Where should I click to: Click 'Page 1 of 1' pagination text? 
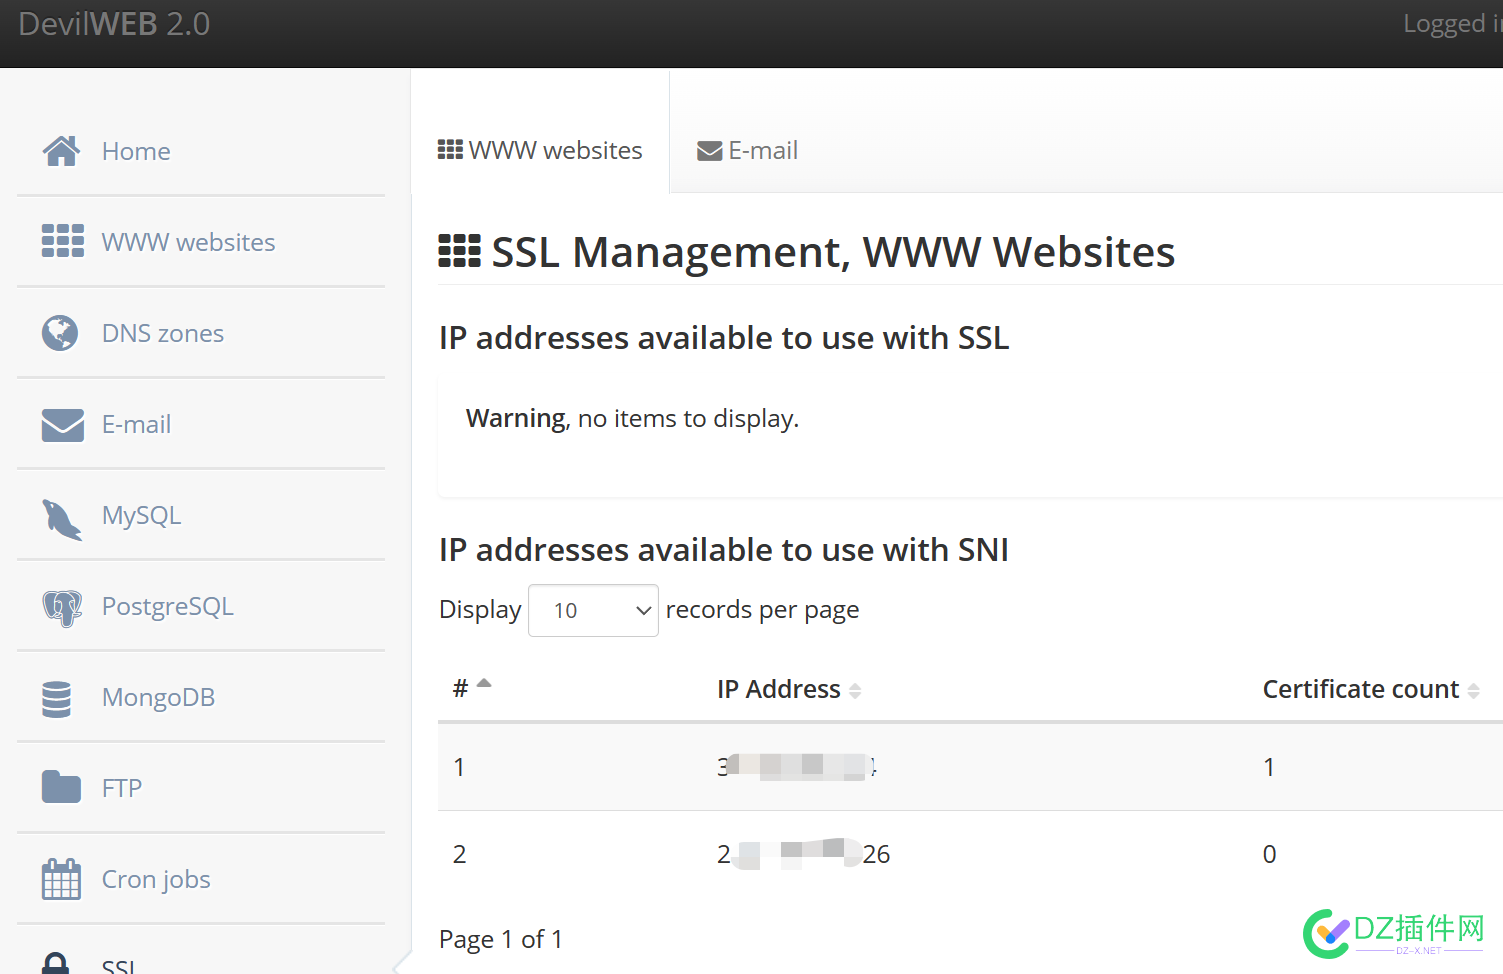point(501,939)
